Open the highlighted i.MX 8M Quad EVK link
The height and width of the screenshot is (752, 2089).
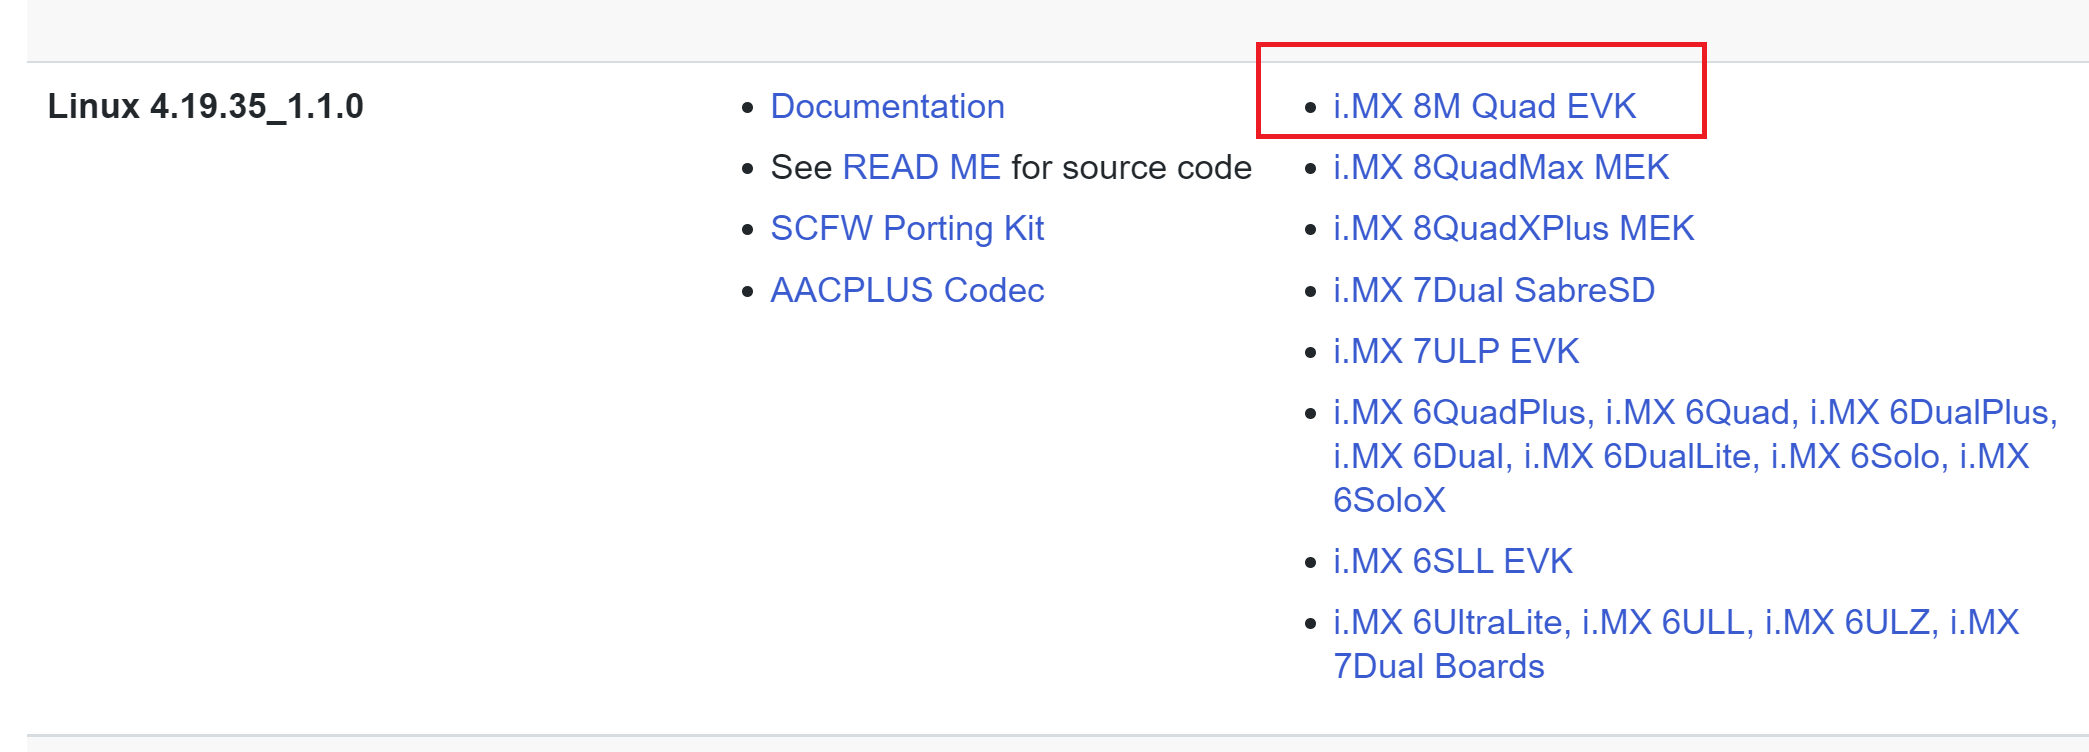pyautogui.click(x=1484, y=106)
